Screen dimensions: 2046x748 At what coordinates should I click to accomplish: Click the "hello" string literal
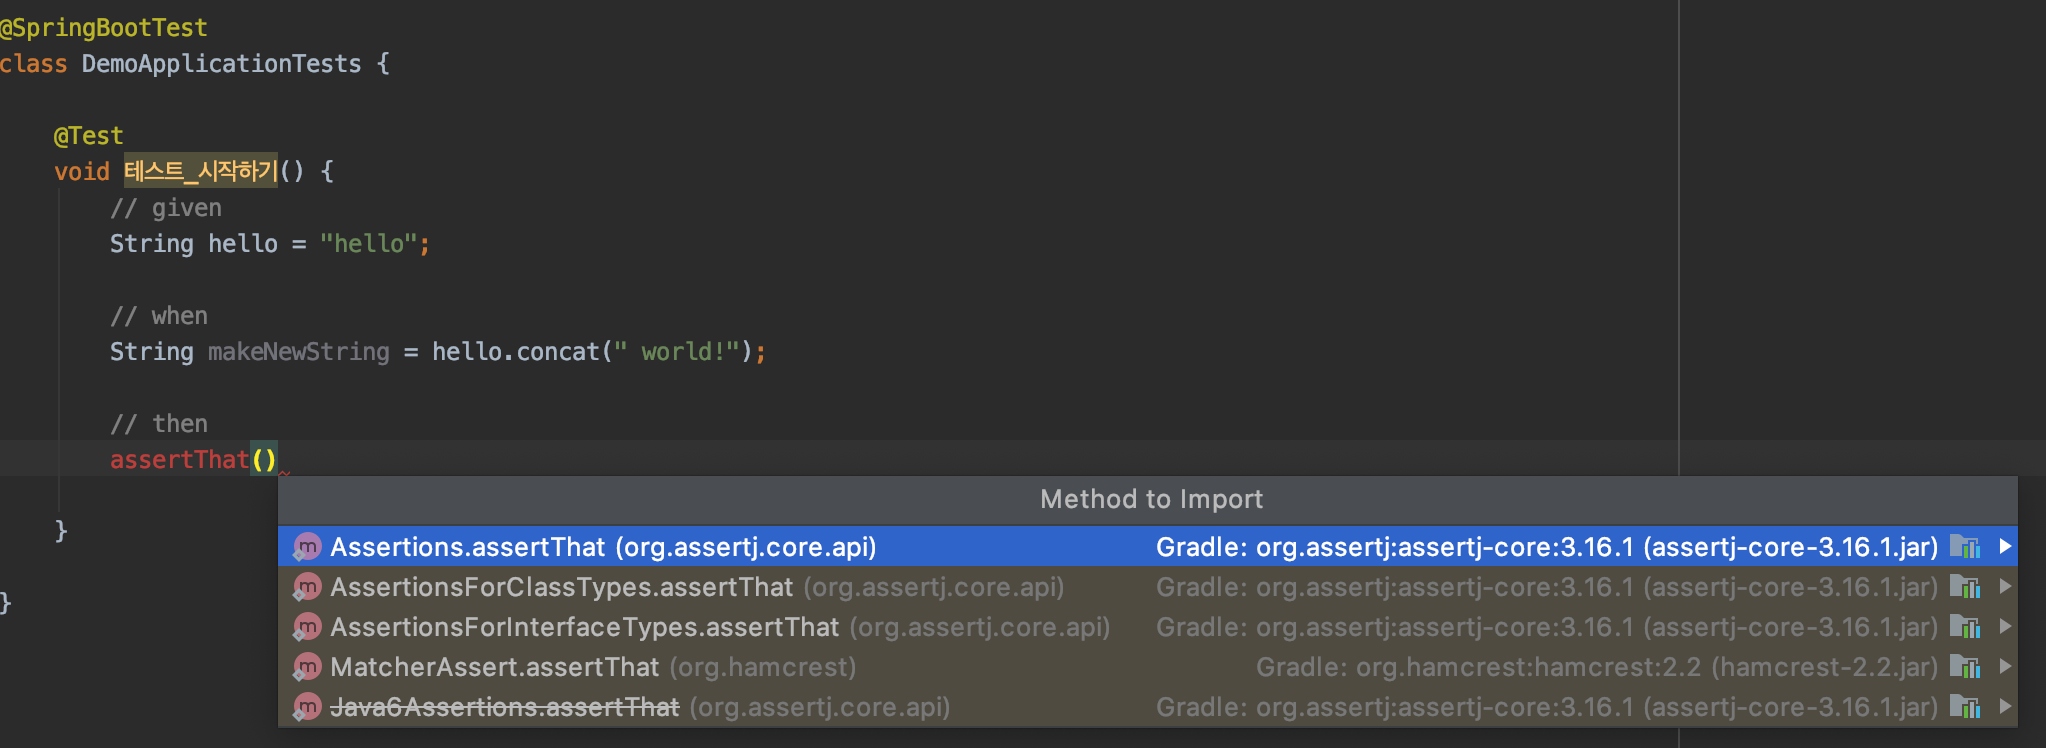(369, 244)
